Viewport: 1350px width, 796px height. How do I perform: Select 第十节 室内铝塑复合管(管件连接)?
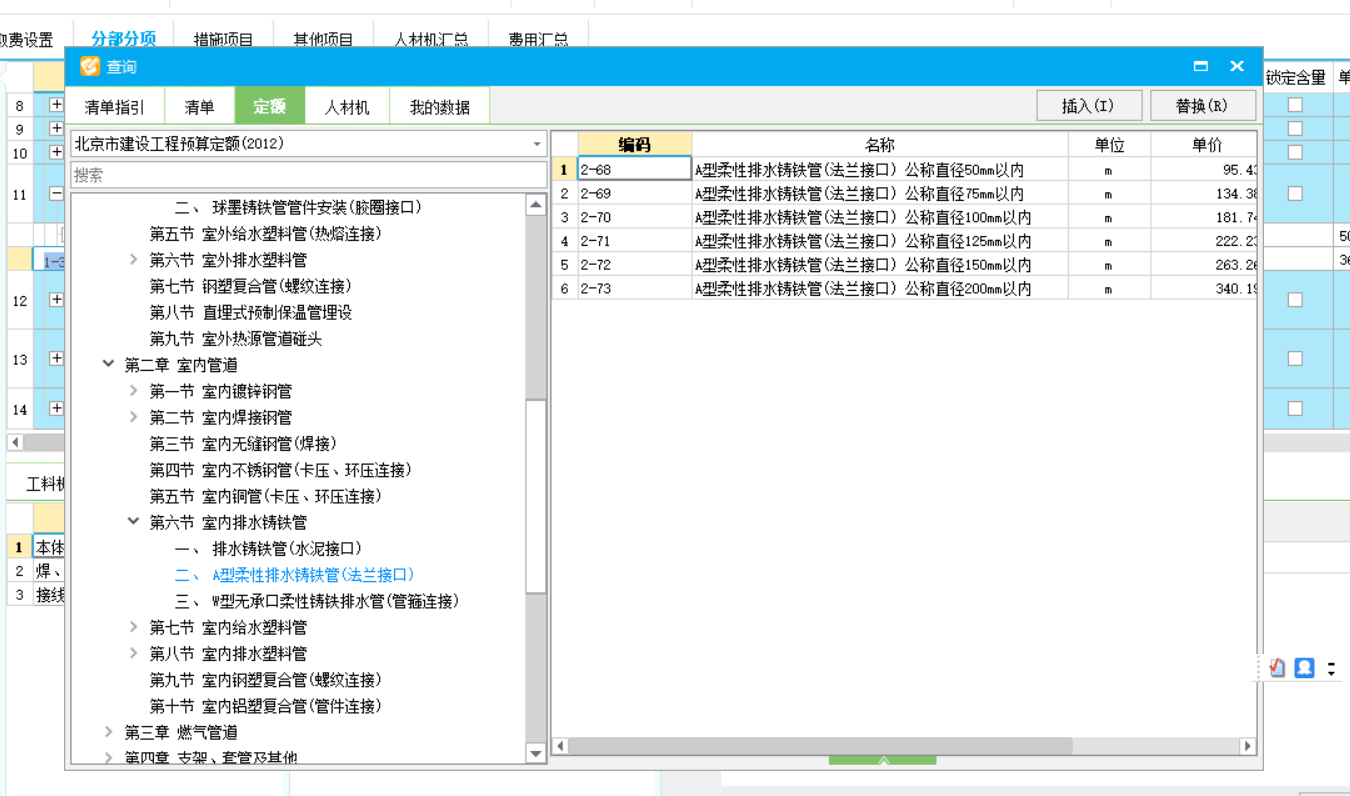coord(266,706)
